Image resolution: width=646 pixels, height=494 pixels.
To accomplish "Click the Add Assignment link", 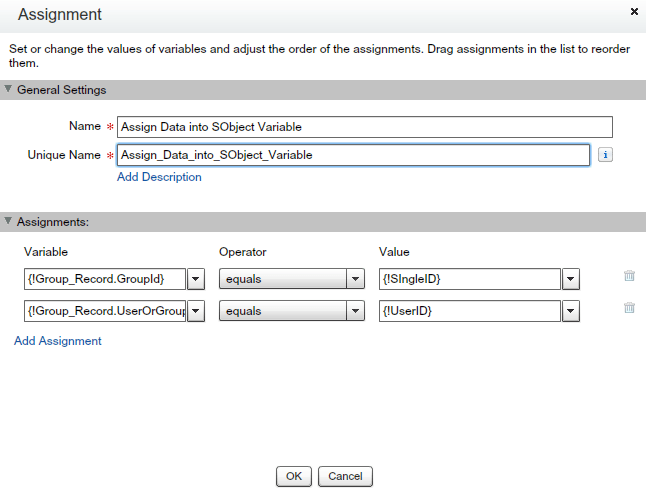I will [x=58, y=341].
